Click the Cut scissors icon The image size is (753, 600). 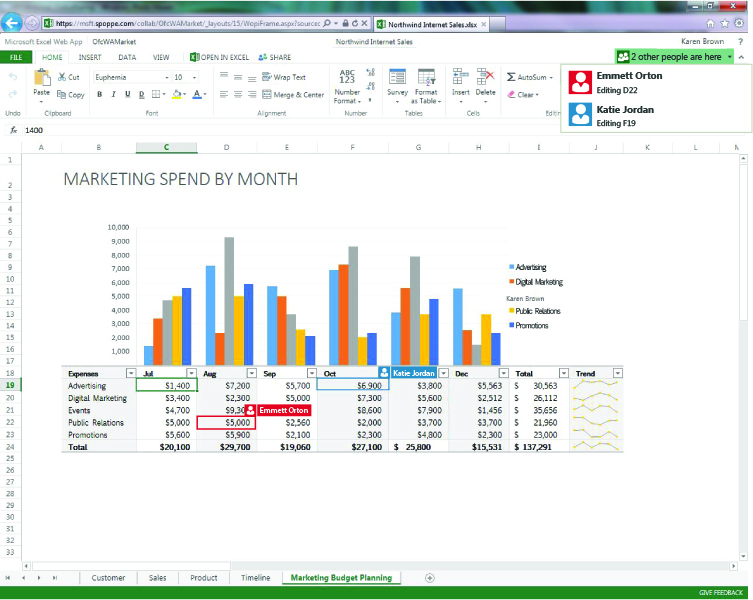62,77
